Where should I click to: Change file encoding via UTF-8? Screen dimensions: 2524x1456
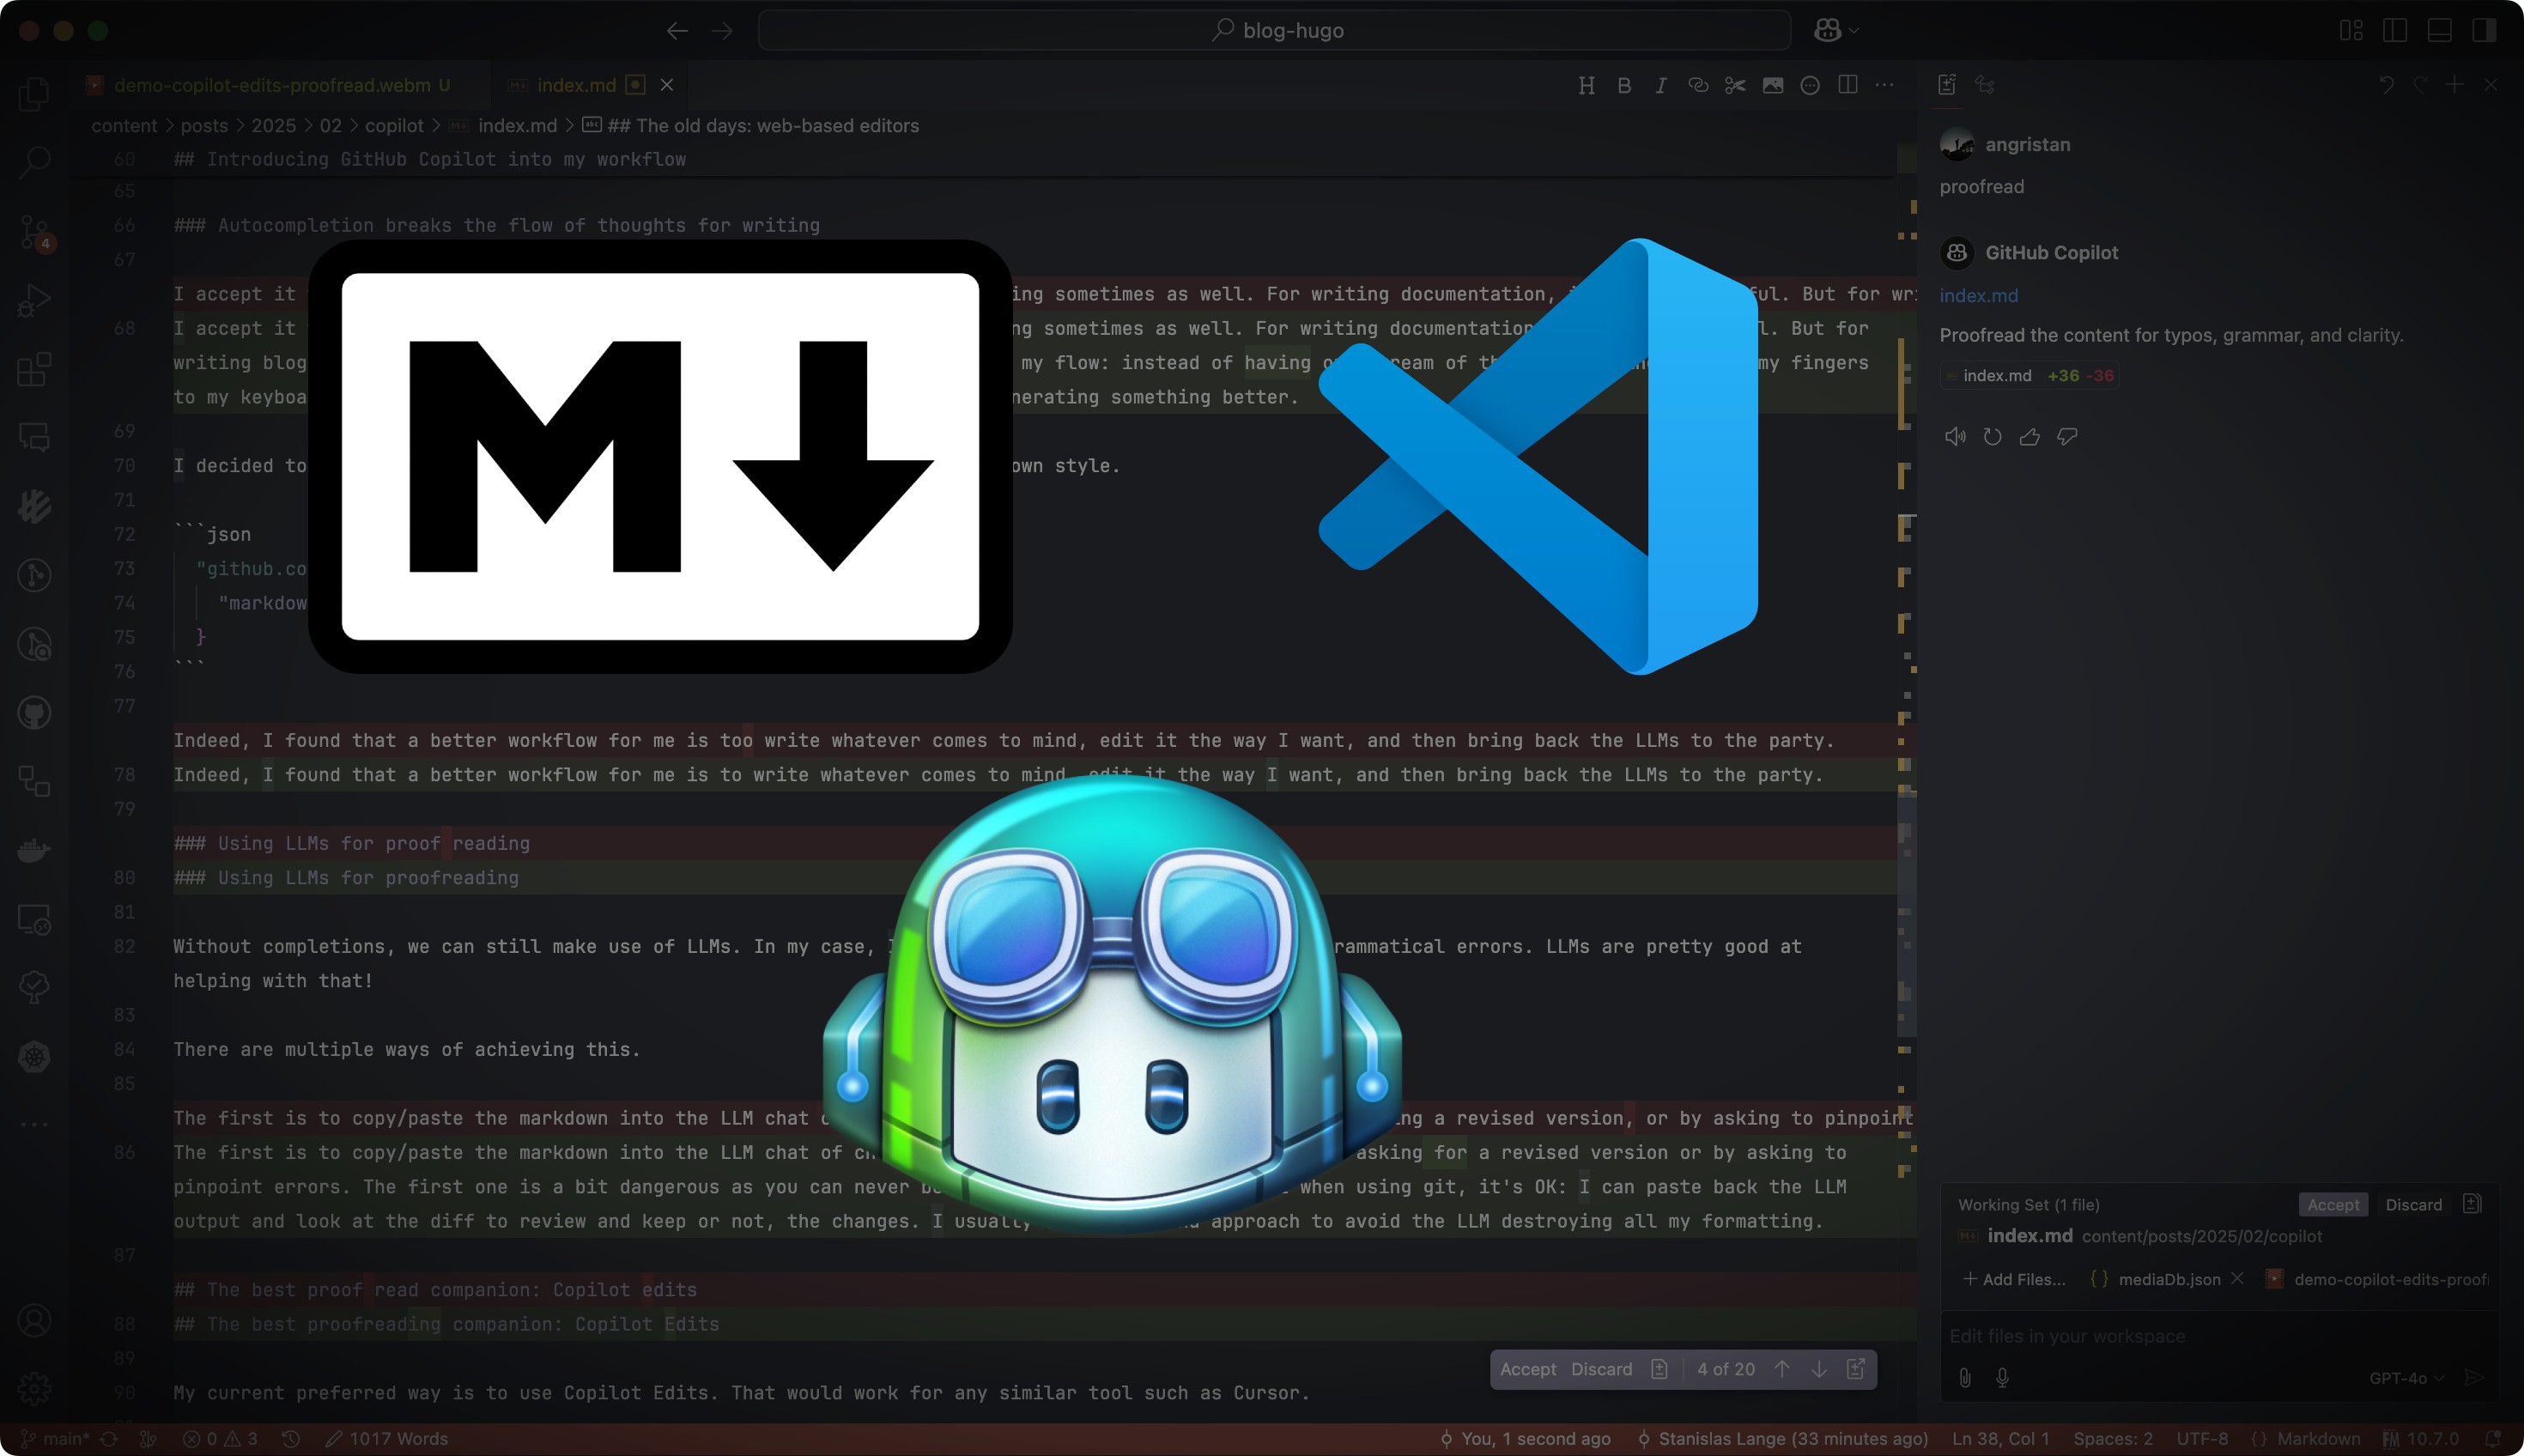point(2202,1439)
